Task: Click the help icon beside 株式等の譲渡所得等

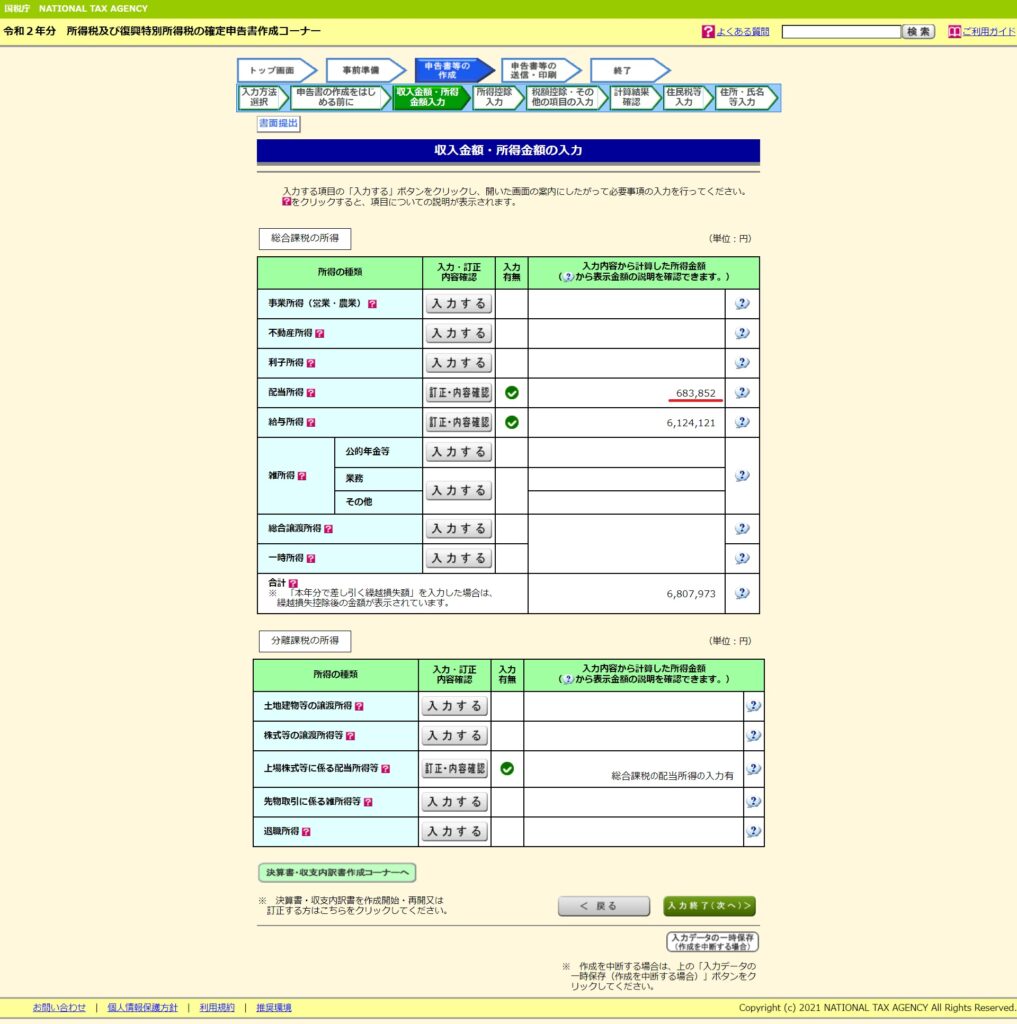Action: click(348, 736)
